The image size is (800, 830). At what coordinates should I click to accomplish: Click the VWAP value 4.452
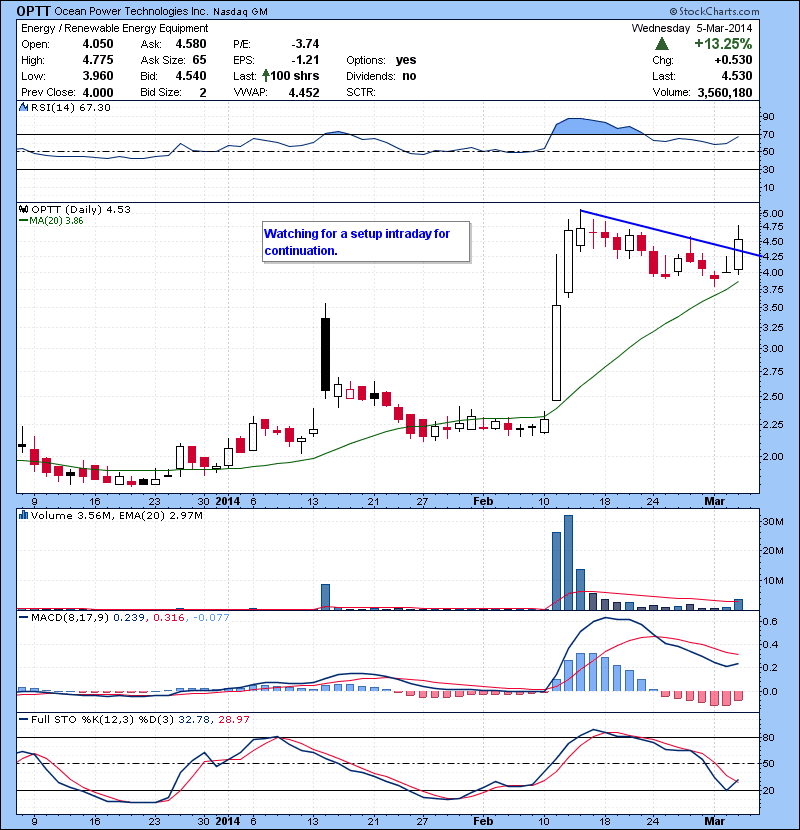tap(304, 93)
